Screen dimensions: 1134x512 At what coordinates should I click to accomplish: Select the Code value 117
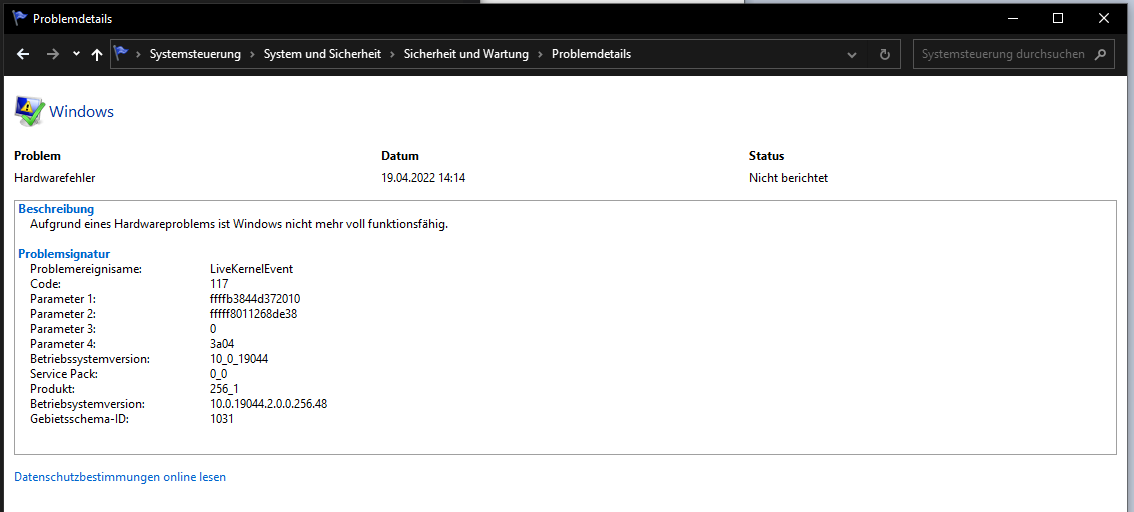(219, 284)
